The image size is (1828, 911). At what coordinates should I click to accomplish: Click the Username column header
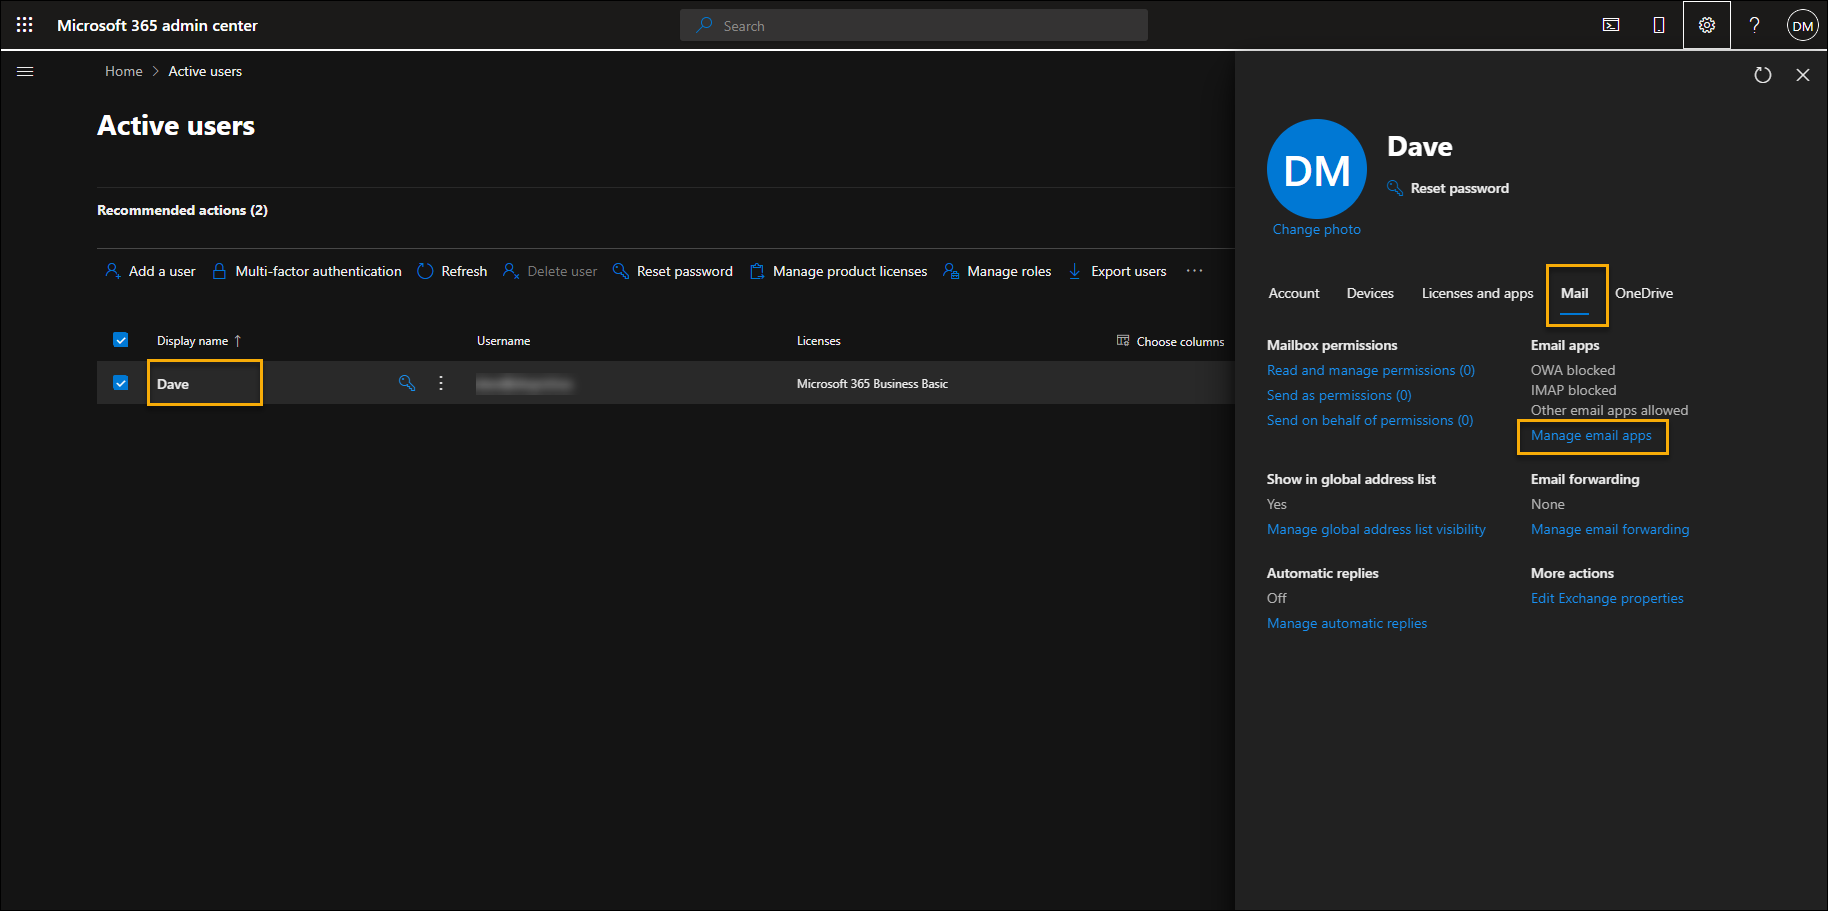tap(504, 341)
